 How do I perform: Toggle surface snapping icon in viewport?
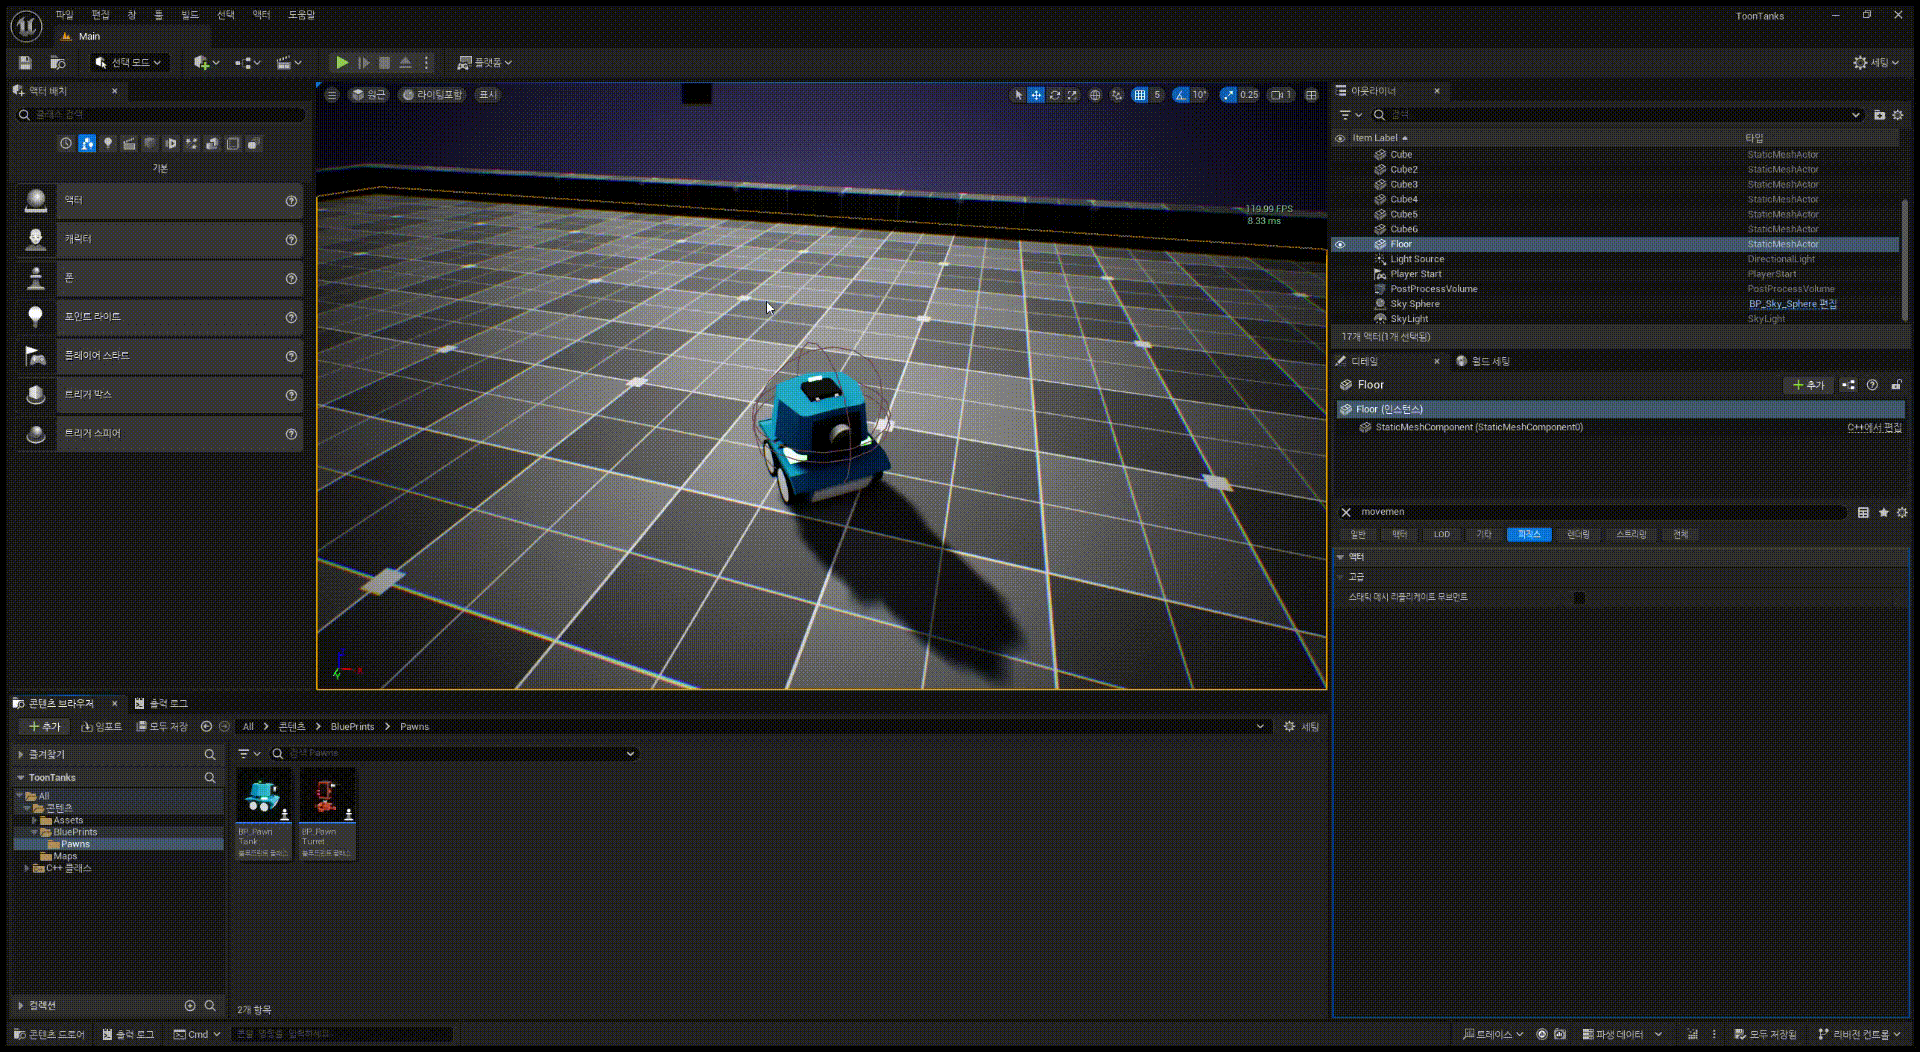click(1117, 95)
